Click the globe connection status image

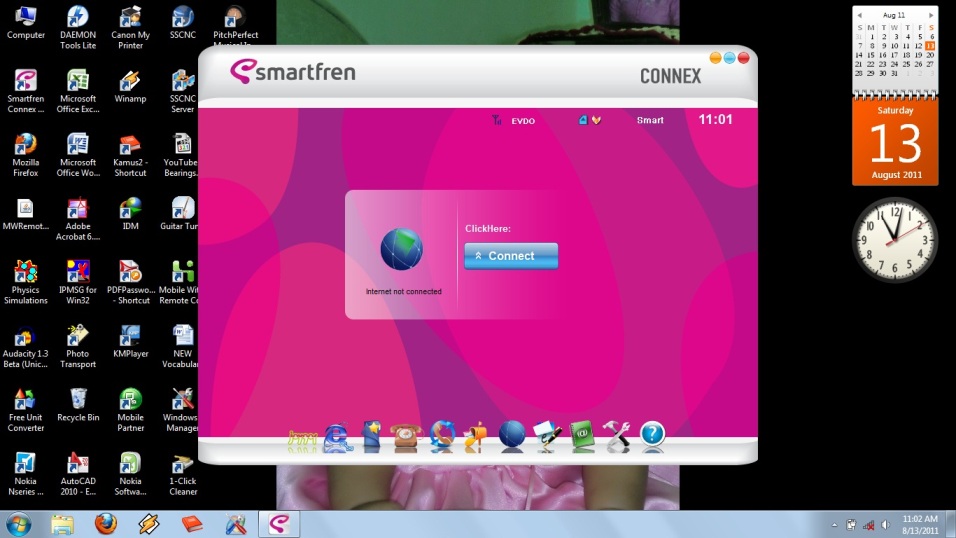tap(401, 249)
